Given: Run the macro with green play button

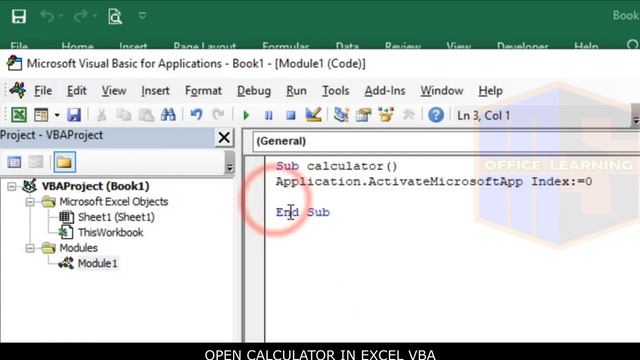Looking at the screenshot, I should 246,116.
